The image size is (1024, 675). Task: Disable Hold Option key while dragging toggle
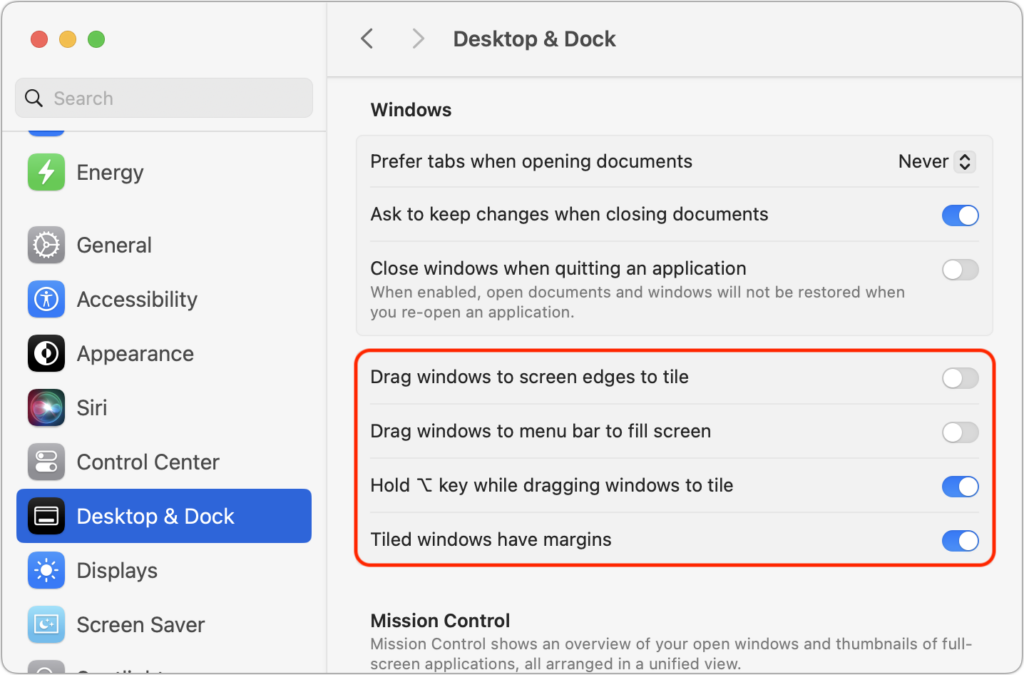[x=960, y=486]
